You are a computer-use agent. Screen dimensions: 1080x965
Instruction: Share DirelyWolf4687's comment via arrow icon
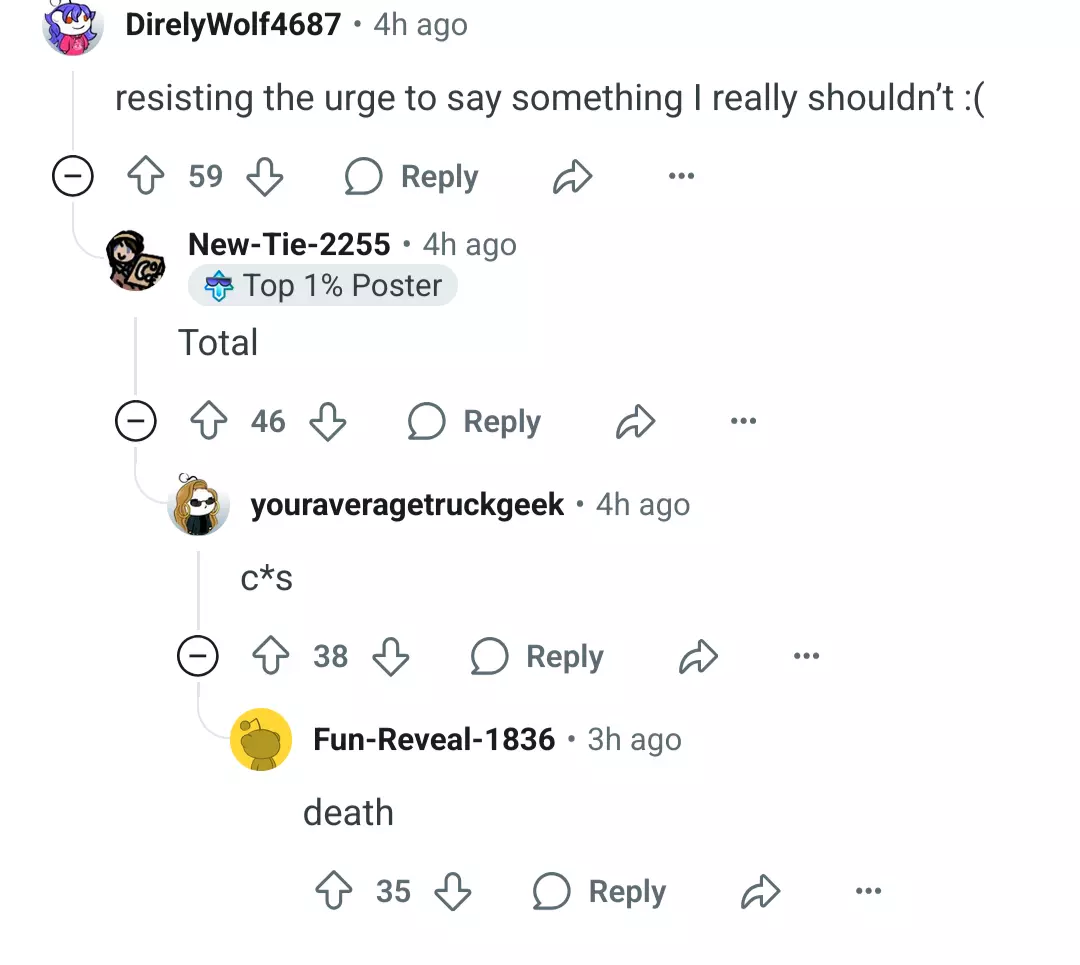click(x=572, y=176)
